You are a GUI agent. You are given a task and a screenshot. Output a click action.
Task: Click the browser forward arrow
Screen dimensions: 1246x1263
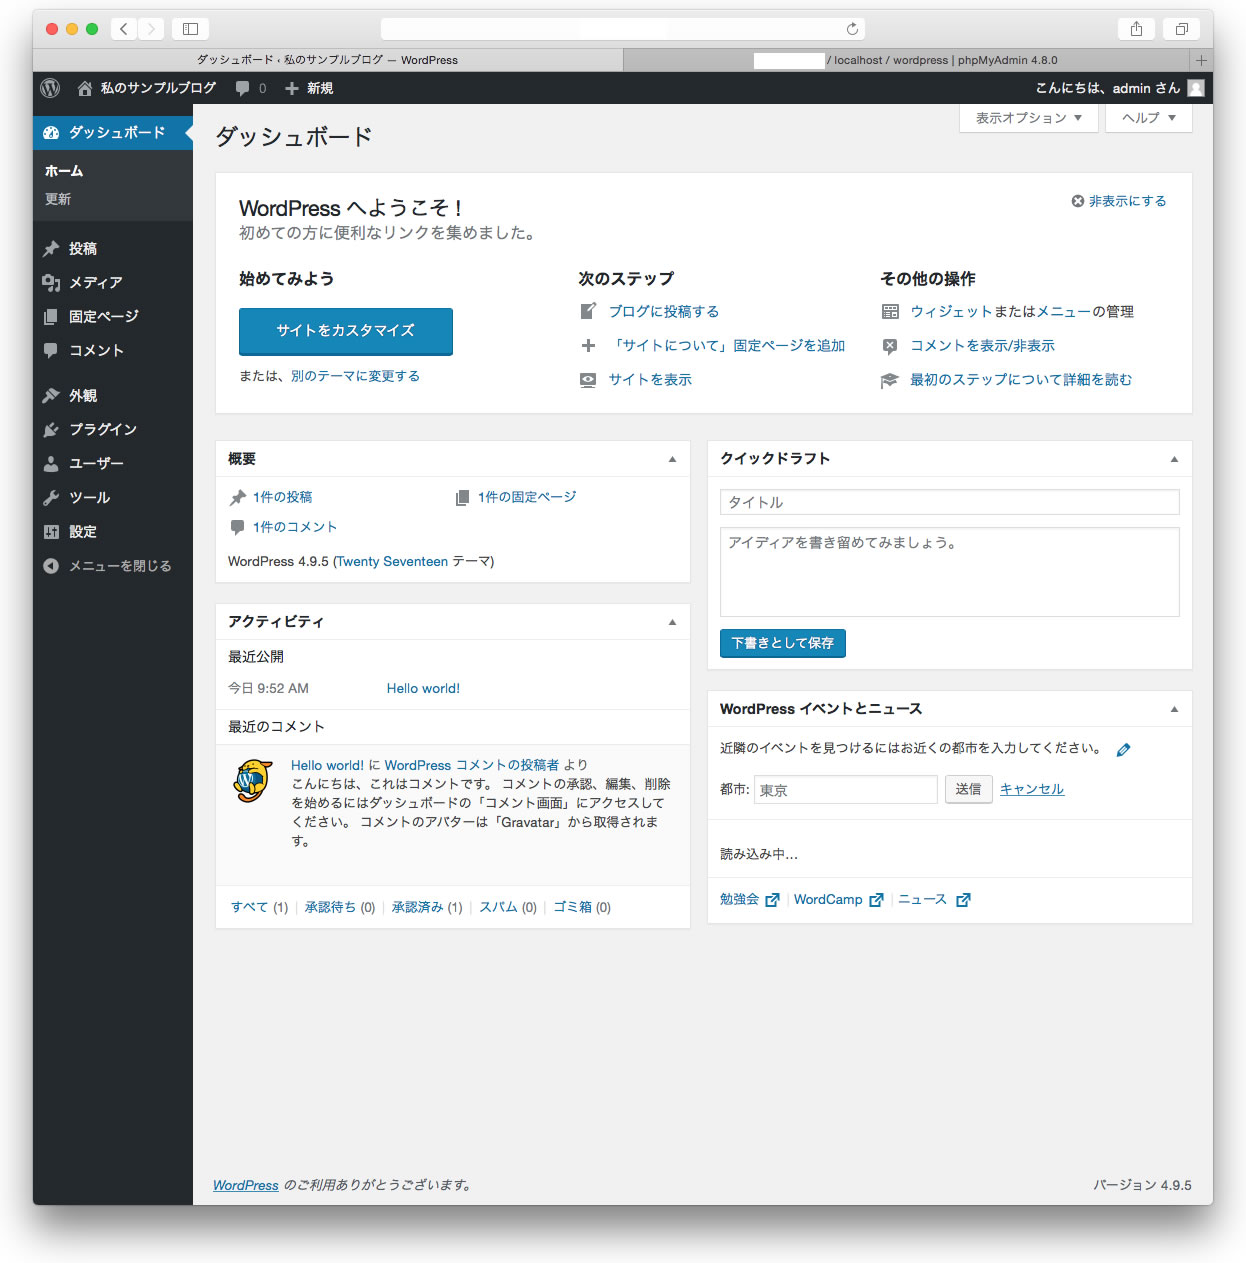pyautogui.click(x=151, y=29)
